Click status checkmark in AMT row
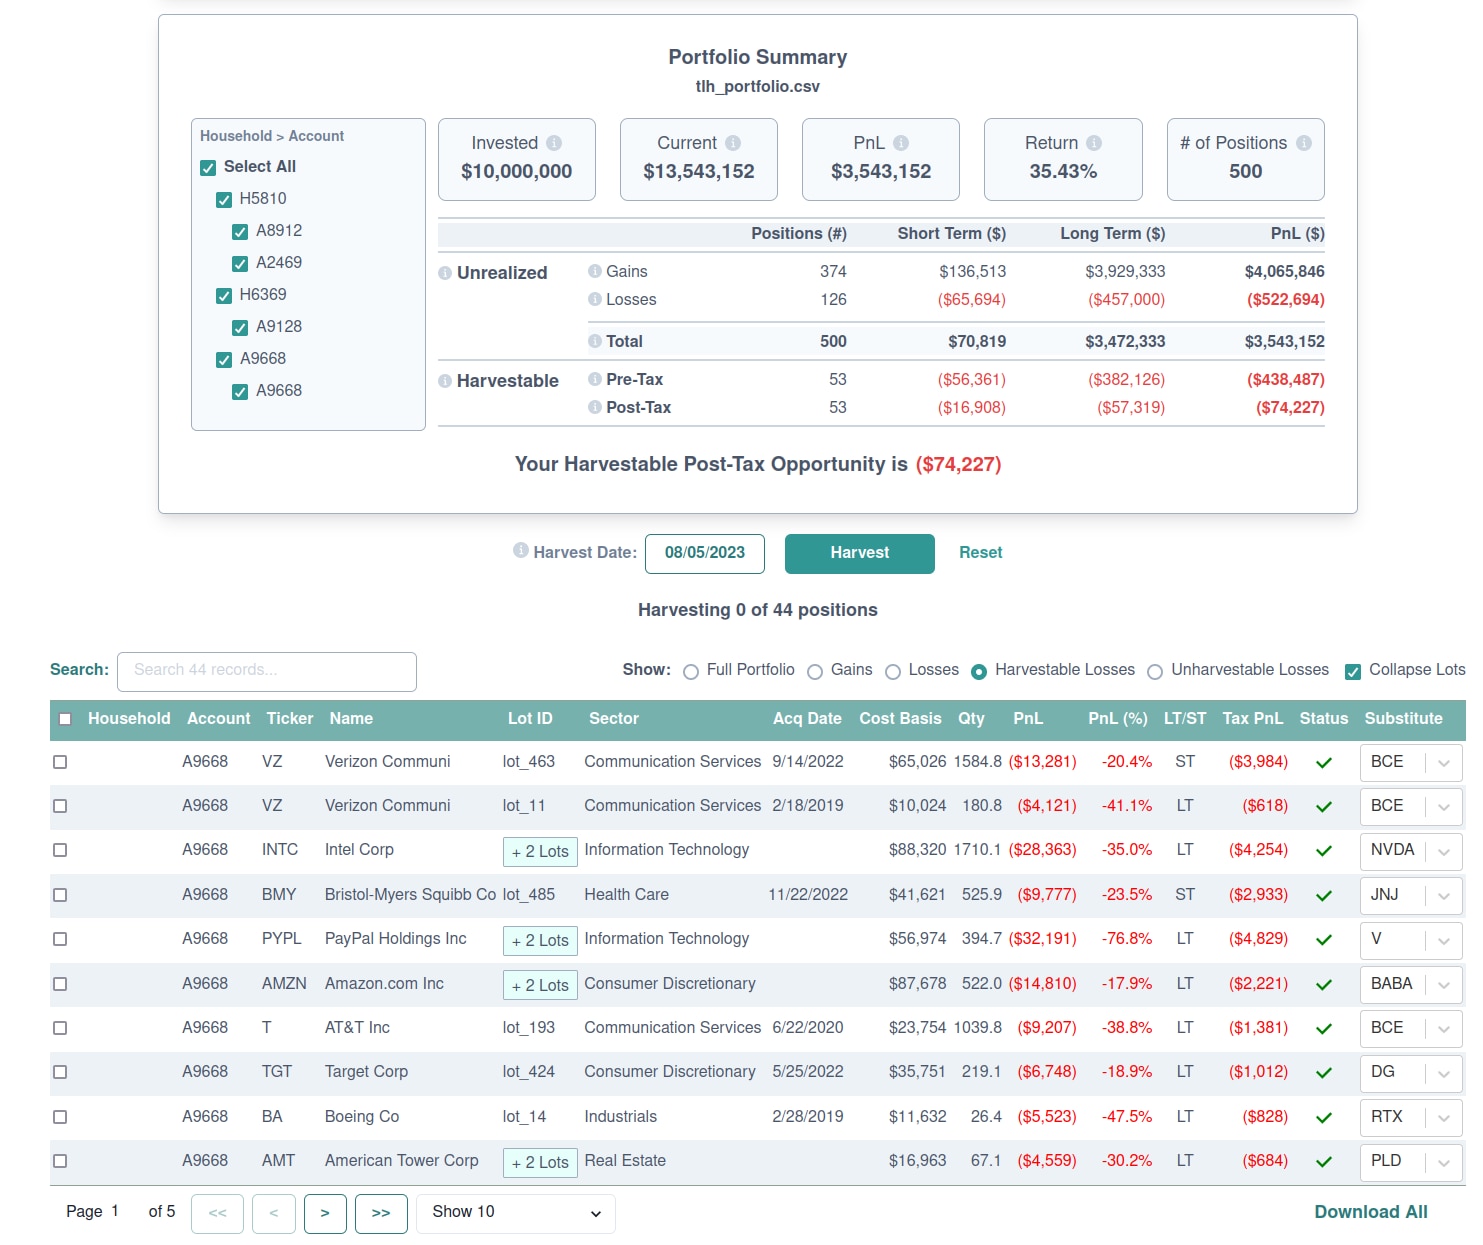This screenshot has width=1483, height=1245. pyautogui.click(x=1324, y=1162)
